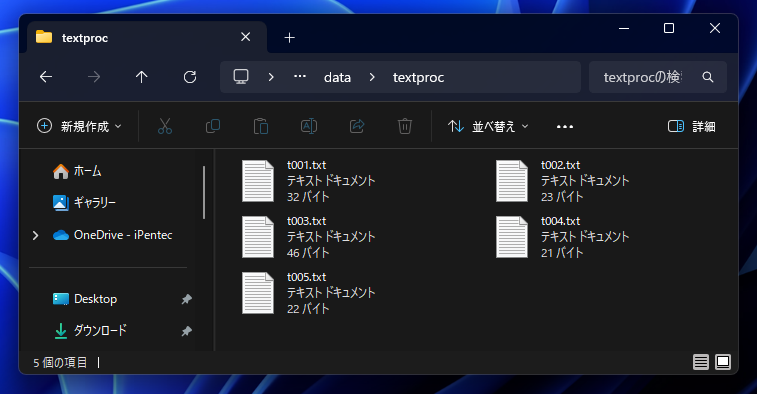The image size is (757, 394).
Task: Go back with the left arrow
Action: (x=46, y=77)
